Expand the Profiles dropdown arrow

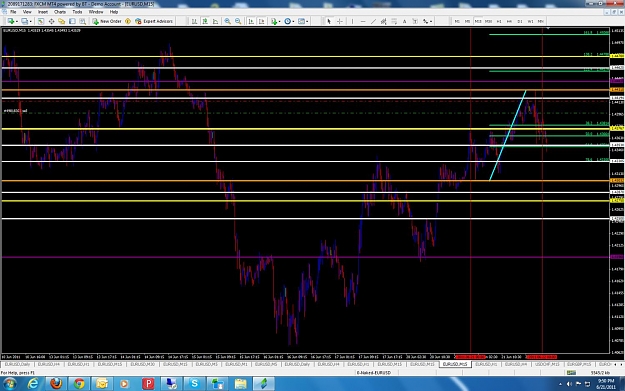pyautogui.click(x=30, y=22)
